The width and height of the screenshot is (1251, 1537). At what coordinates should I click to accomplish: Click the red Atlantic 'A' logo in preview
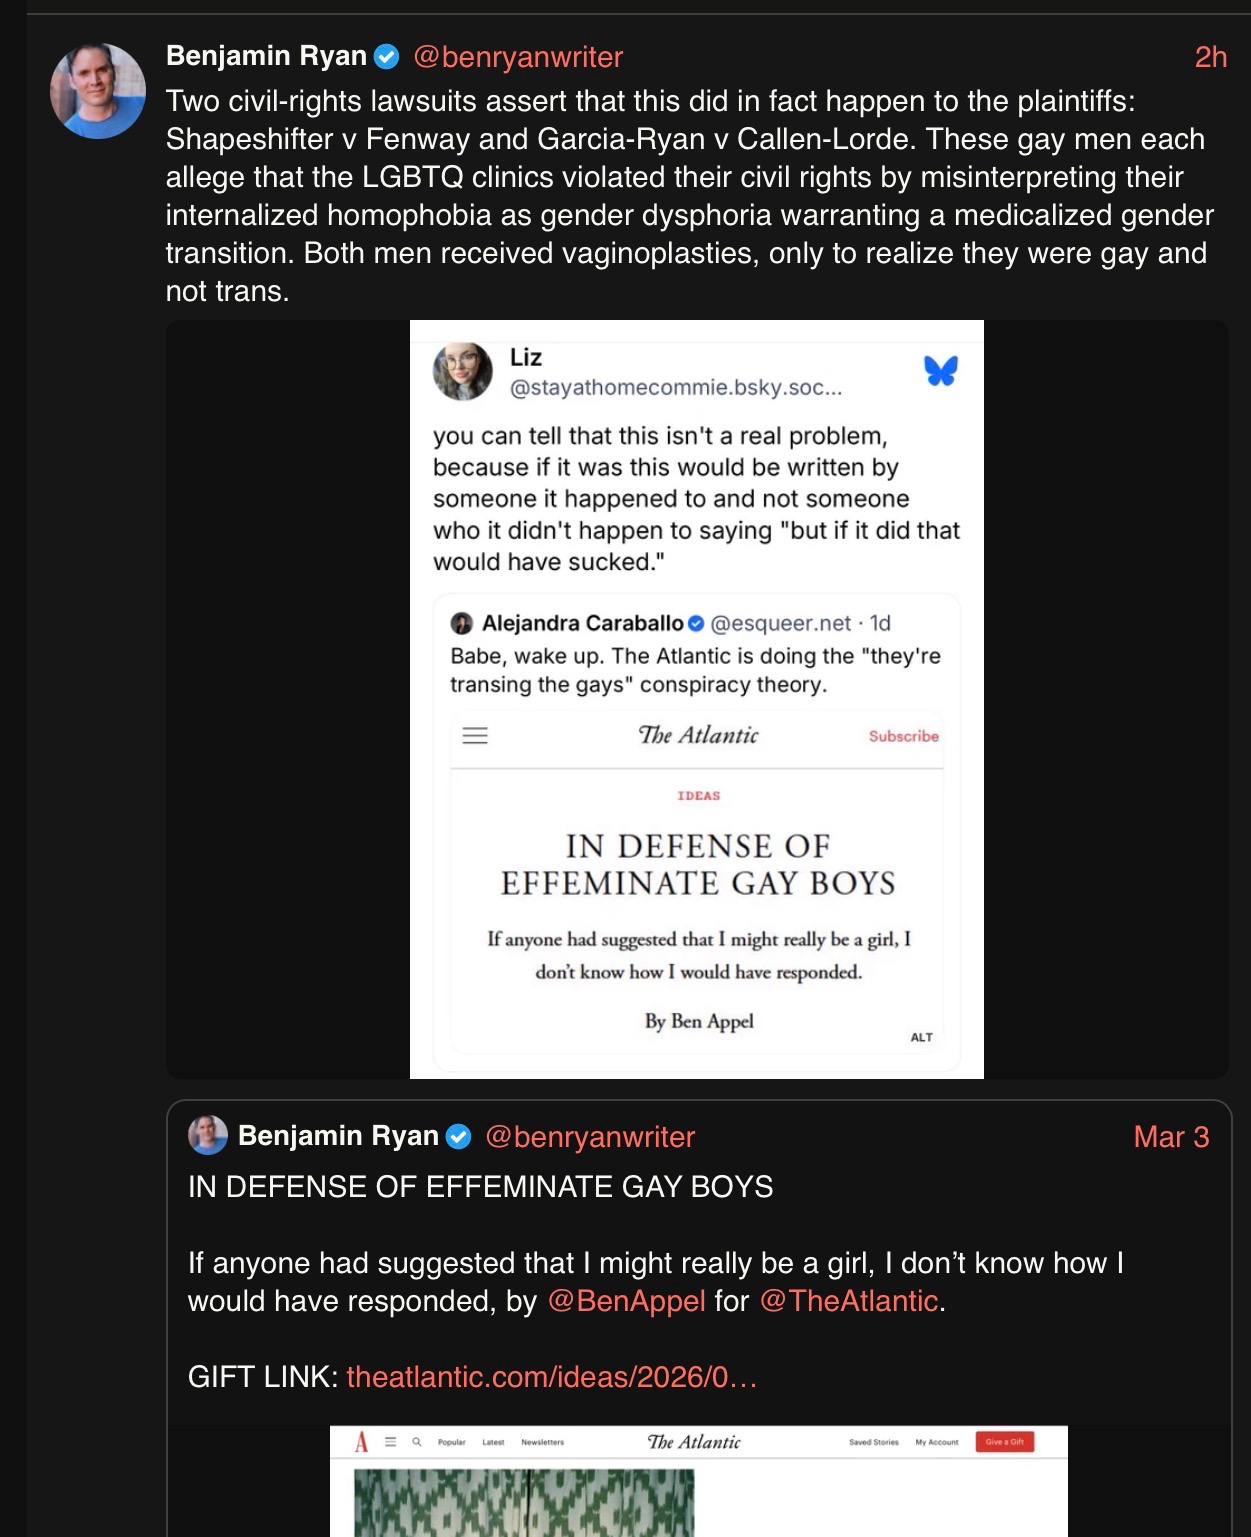(362, 1442)
